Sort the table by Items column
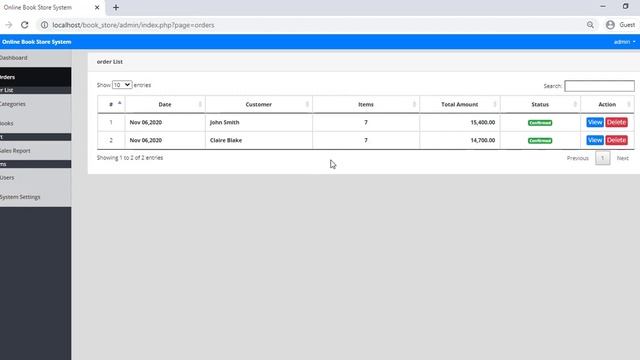This screenshot has width=640, height=360. pos(366,104)
